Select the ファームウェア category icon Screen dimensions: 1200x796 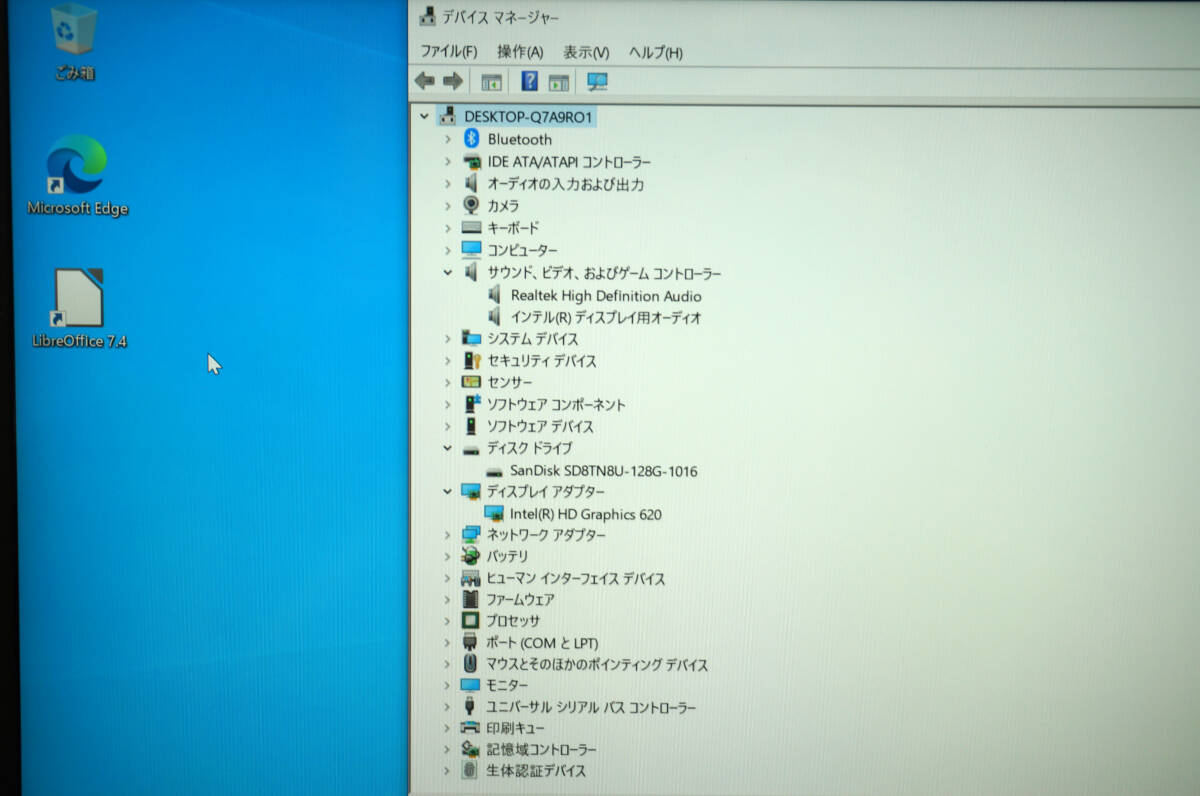point(471,599)
